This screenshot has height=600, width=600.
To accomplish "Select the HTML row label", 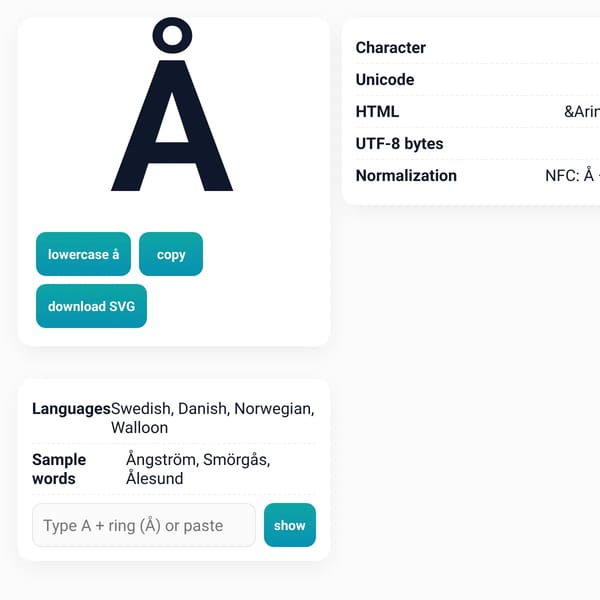I will [x=377, y=112].
